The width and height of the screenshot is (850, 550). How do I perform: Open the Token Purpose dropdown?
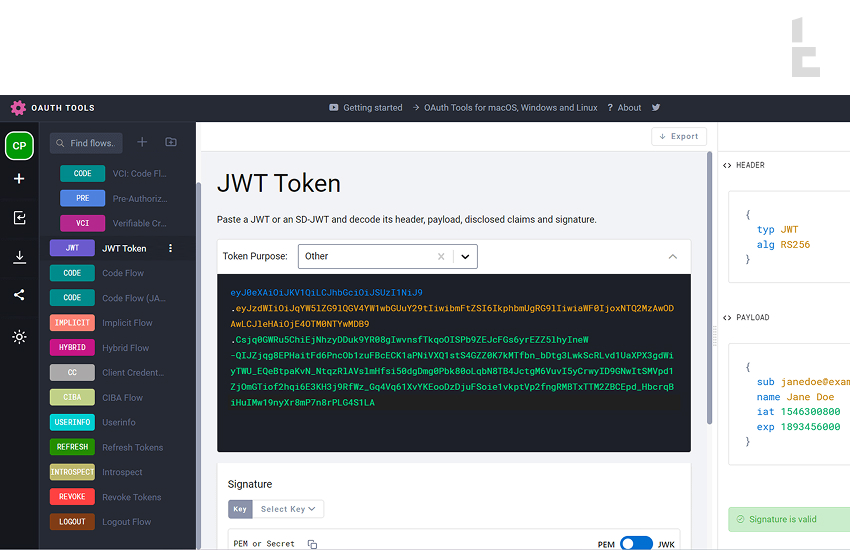465,256
